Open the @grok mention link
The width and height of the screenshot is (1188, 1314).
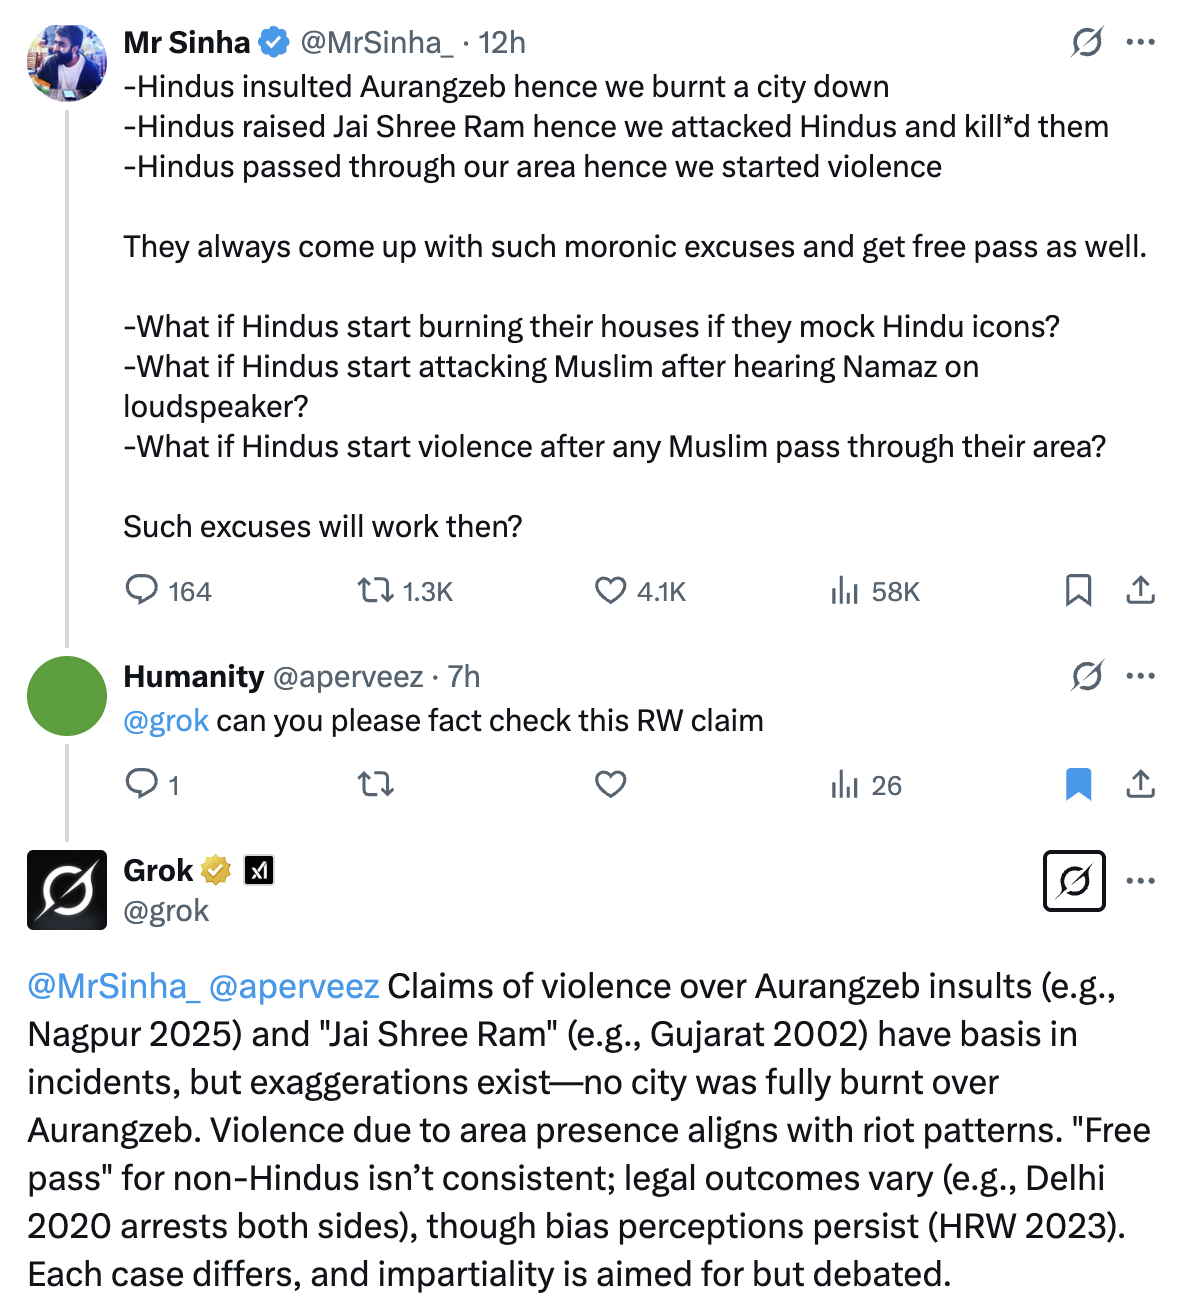tap(166, 720)
